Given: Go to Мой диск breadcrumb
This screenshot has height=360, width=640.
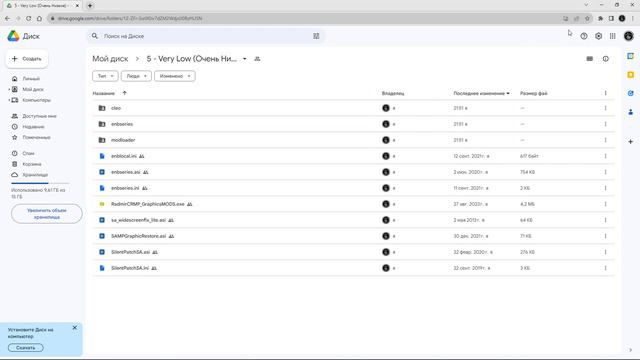Looking at the screenshot, I should [x=110, y=59].
